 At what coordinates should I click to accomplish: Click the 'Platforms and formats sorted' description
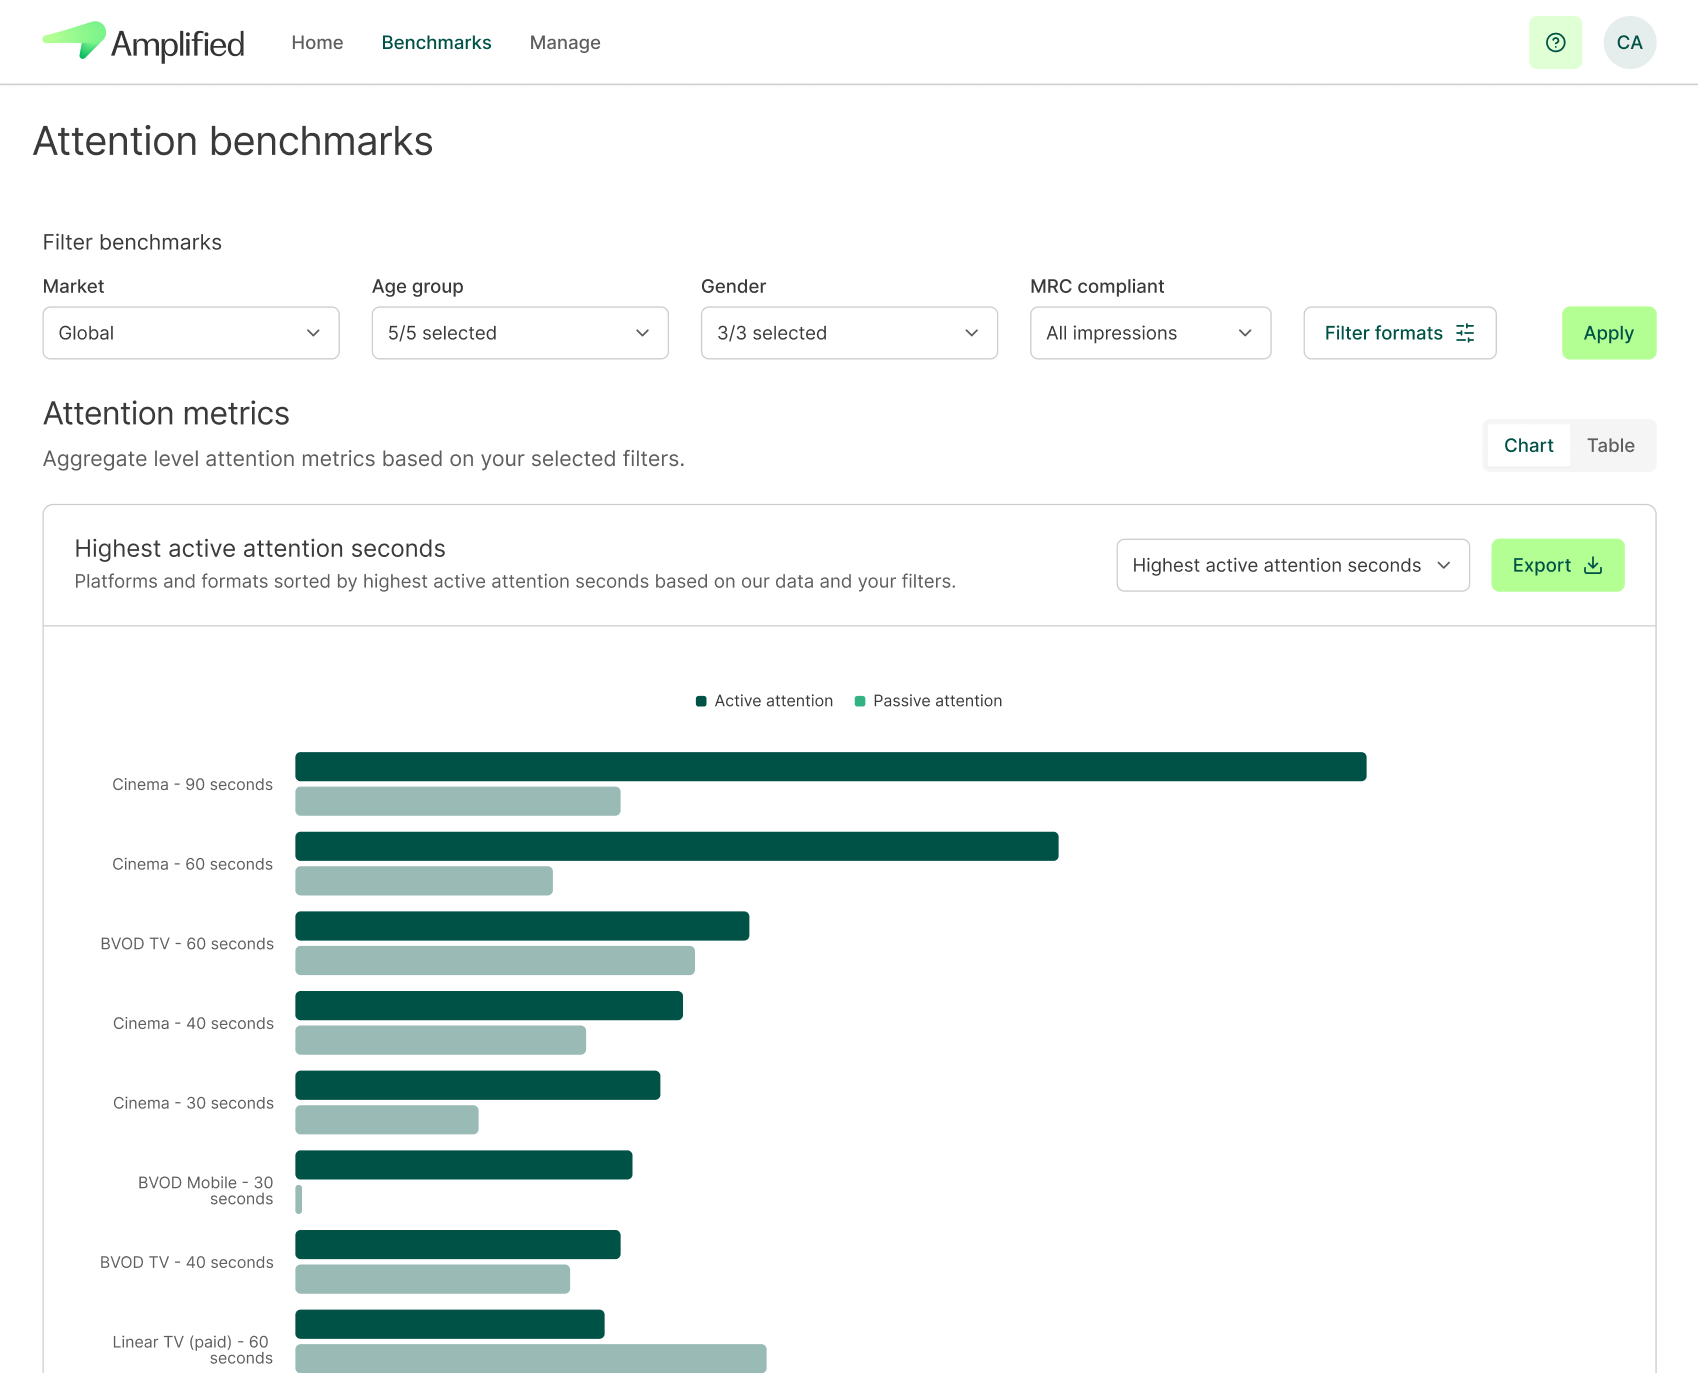515,581
